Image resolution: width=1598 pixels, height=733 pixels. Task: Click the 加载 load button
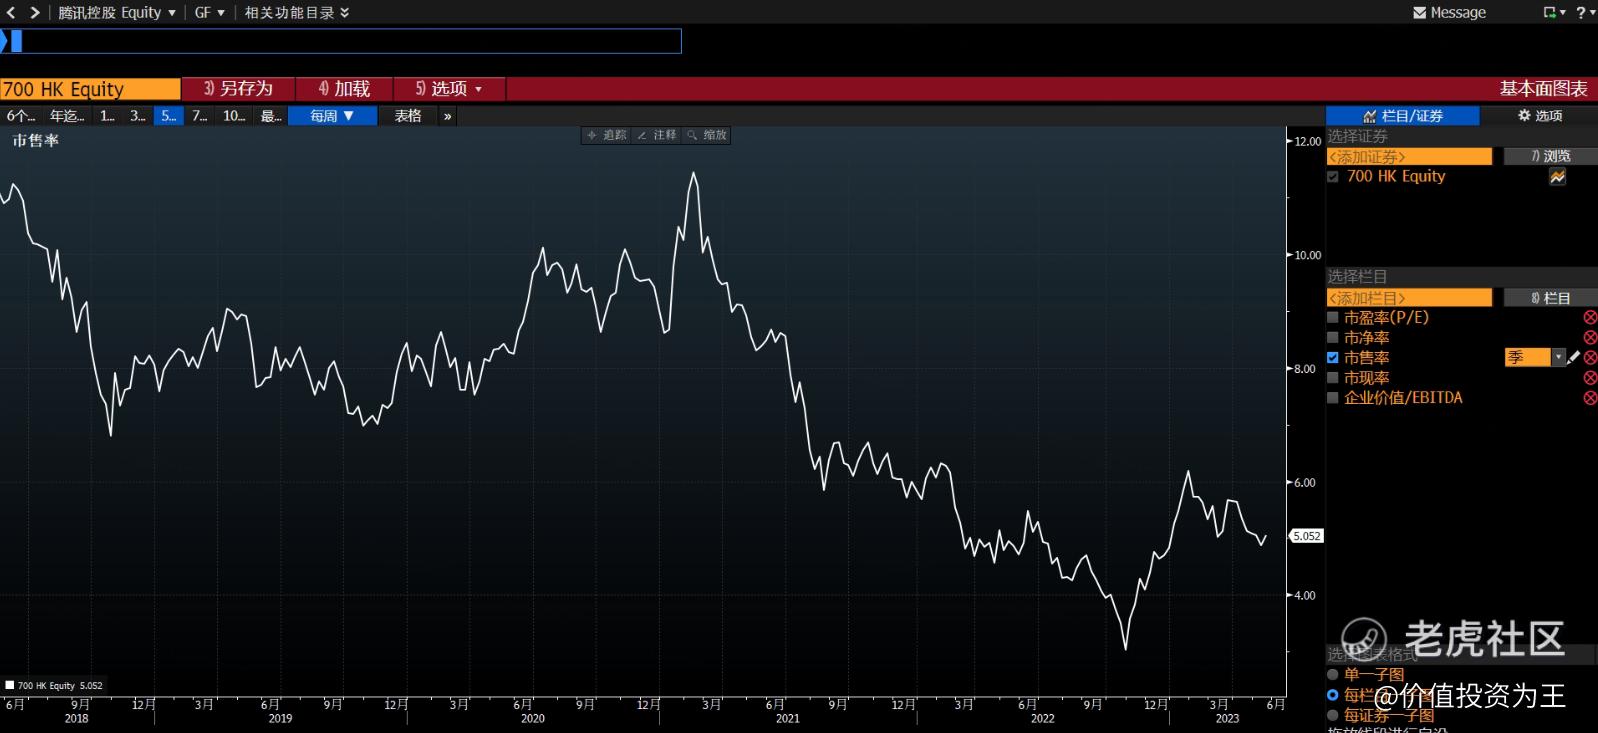click(x=344, y=89)
